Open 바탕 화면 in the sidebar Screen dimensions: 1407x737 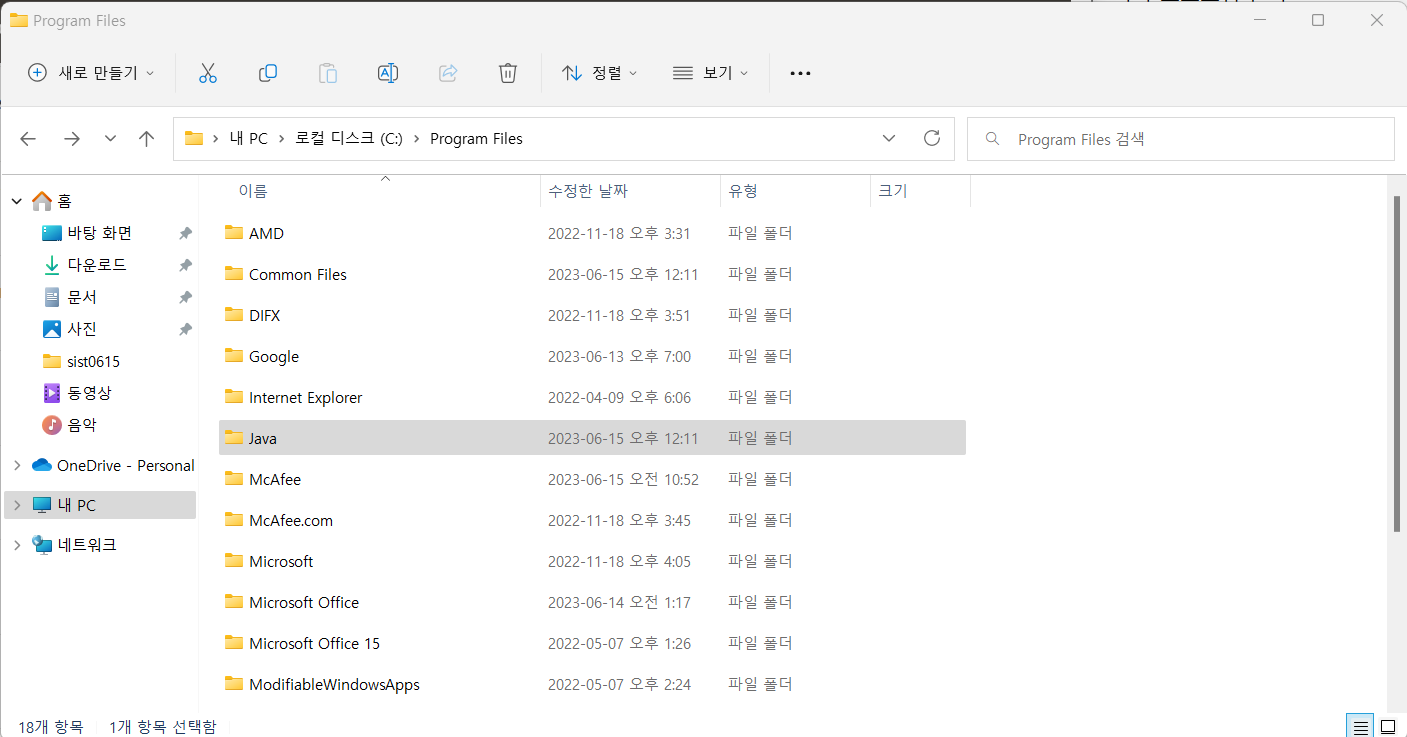point(100,233)
